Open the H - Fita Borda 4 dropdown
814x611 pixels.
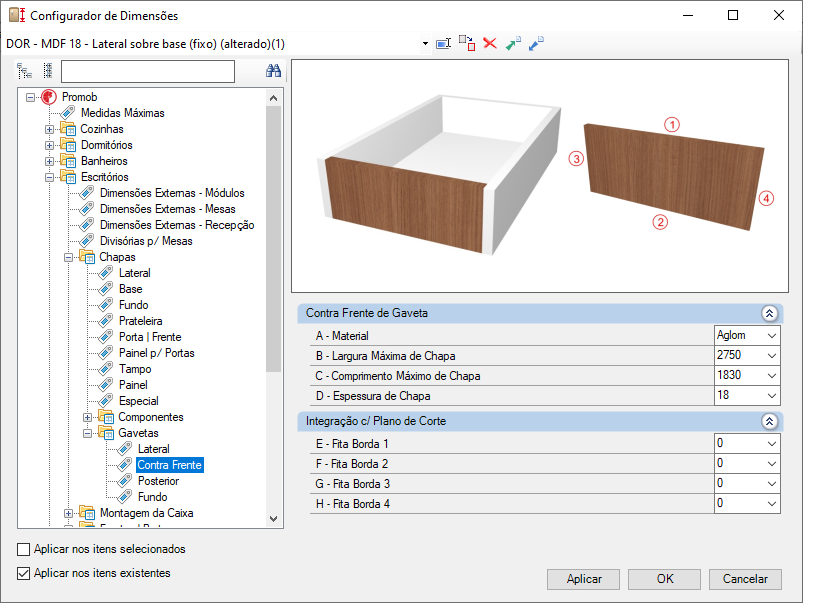point(772,504)
